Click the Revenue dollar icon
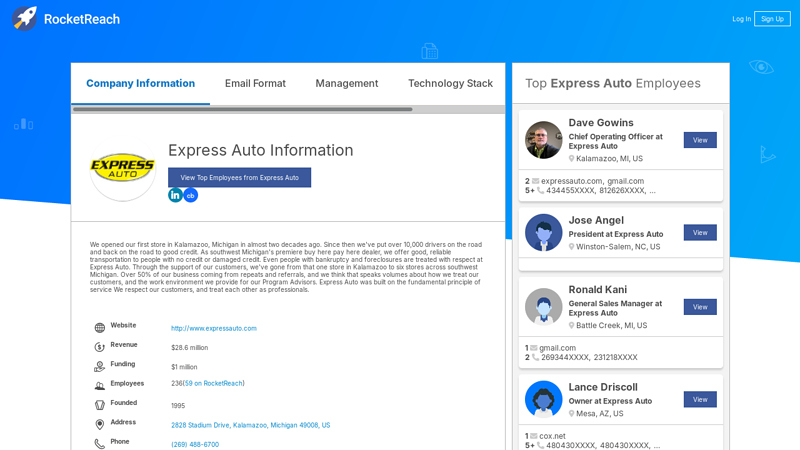This screenshot has width=800, height=450. pos(99,347)
